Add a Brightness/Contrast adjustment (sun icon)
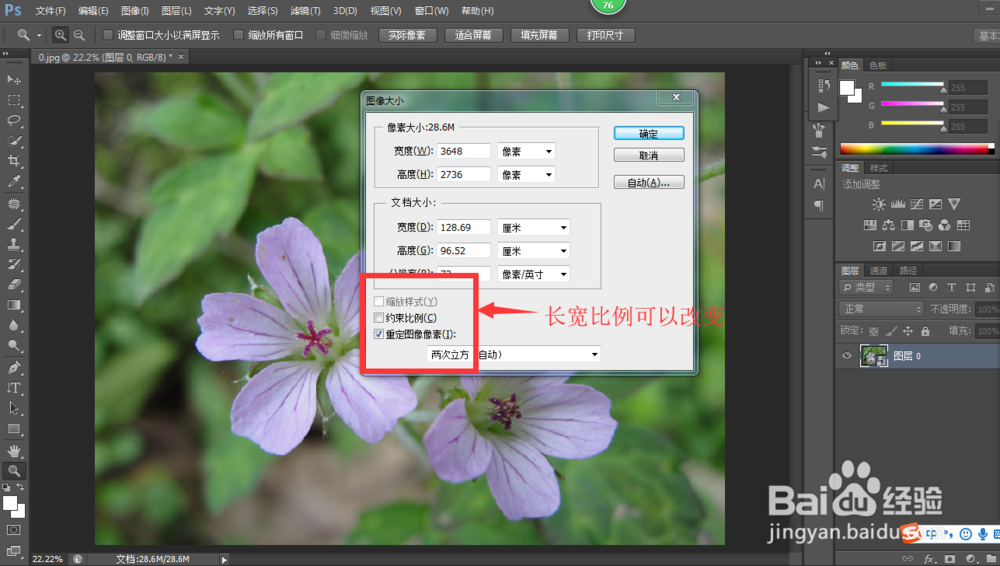 pos(879,204)
